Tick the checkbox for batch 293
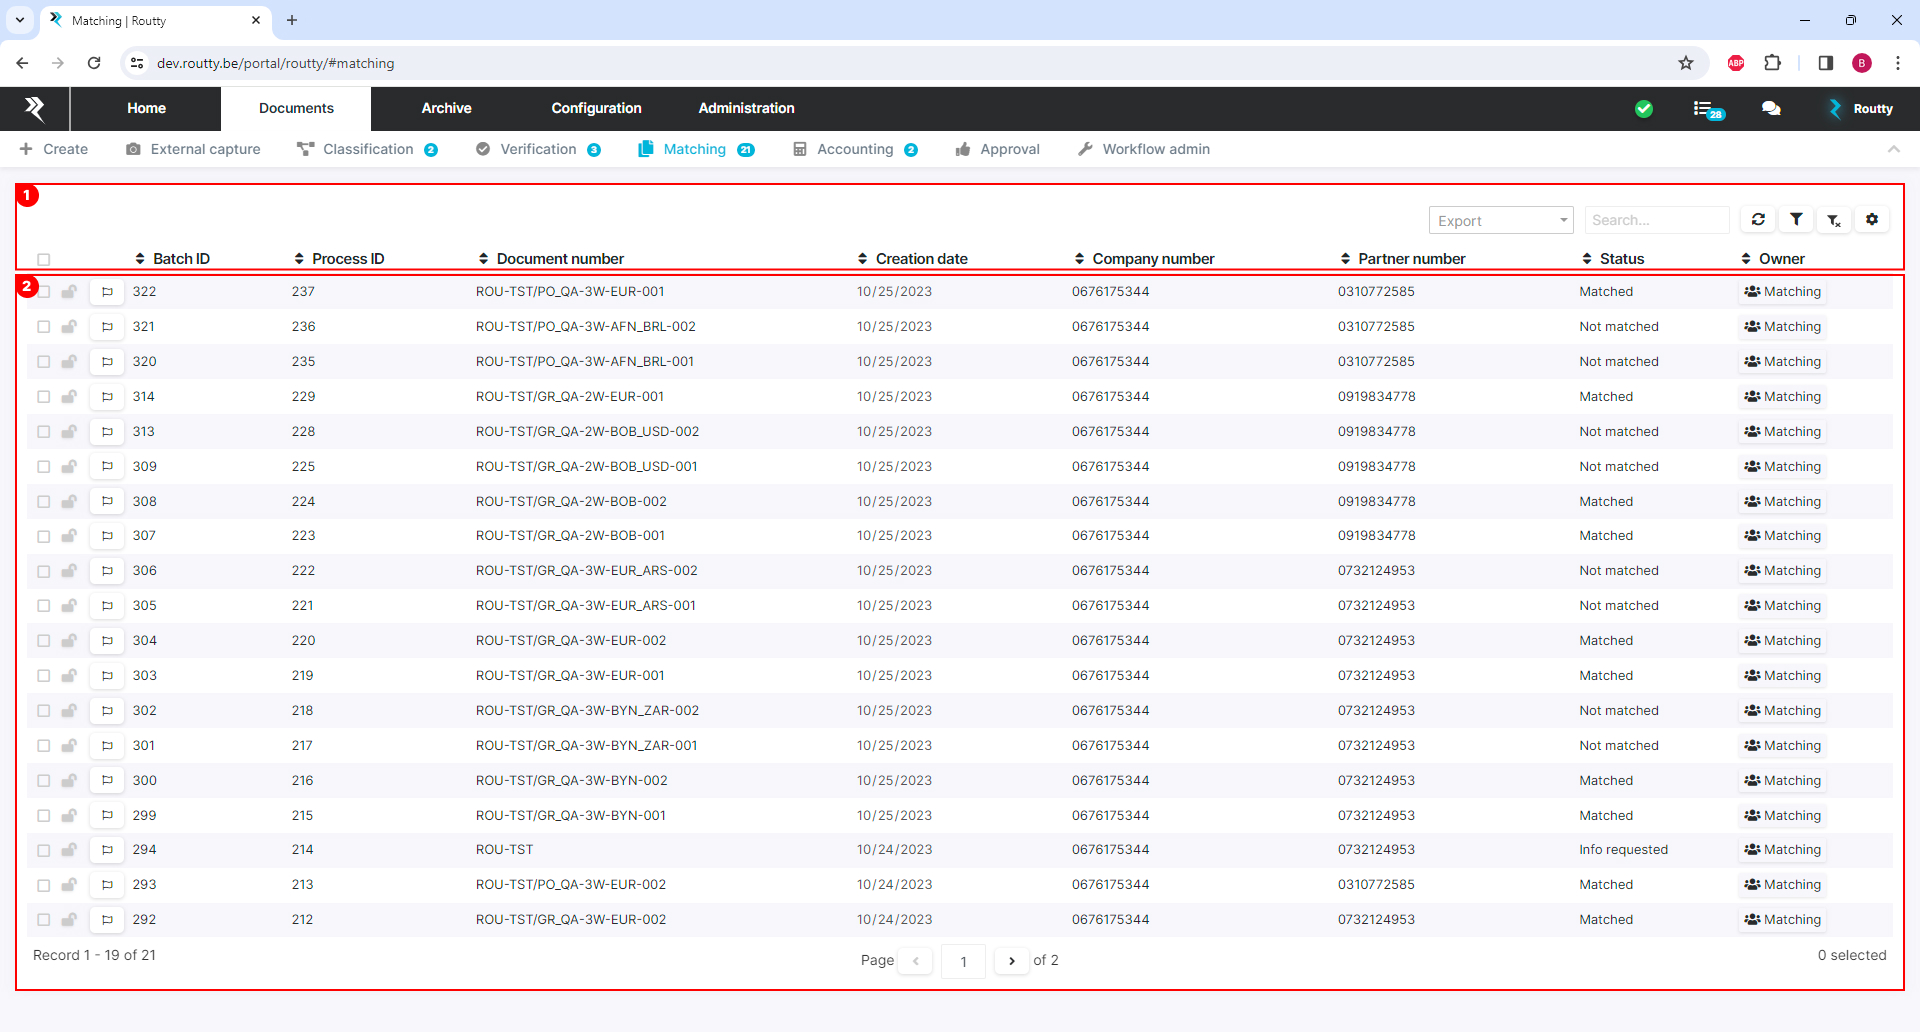 point(43,885)
